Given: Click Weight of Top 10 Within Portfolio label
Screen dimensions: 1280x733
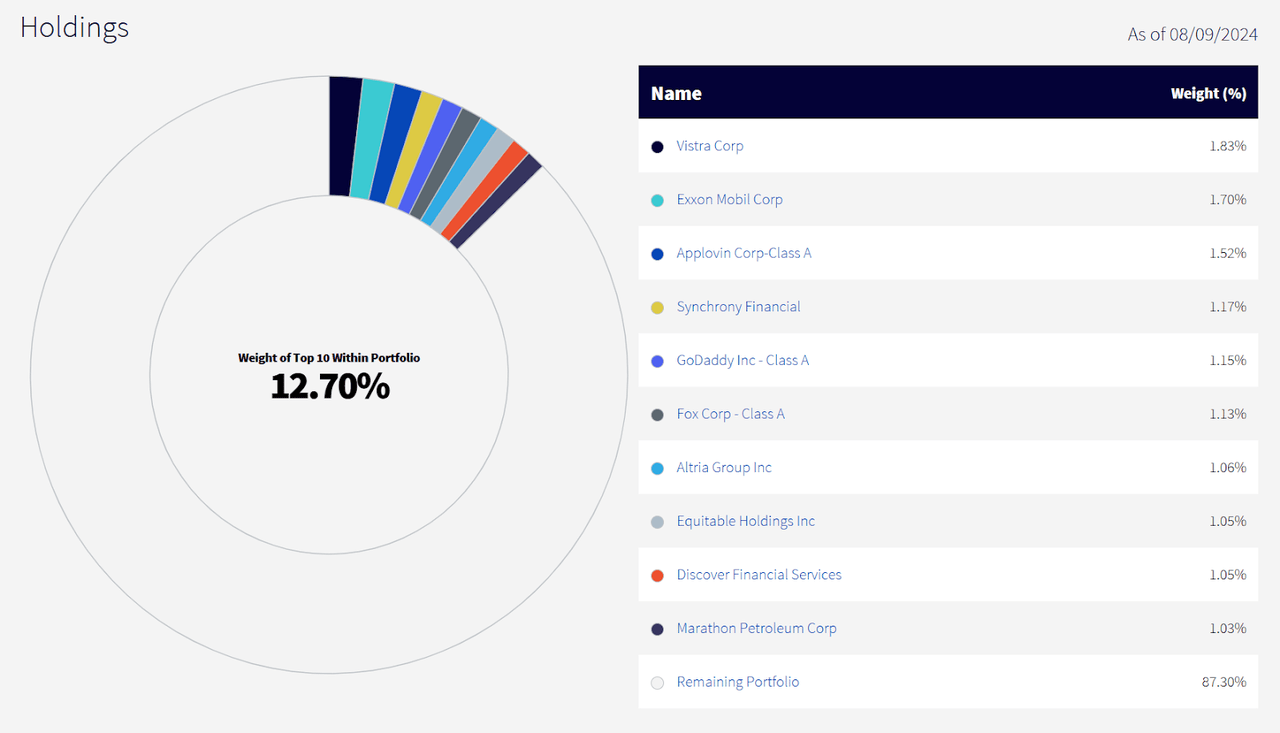Looking at the screenshot, I should coord(329,357).
